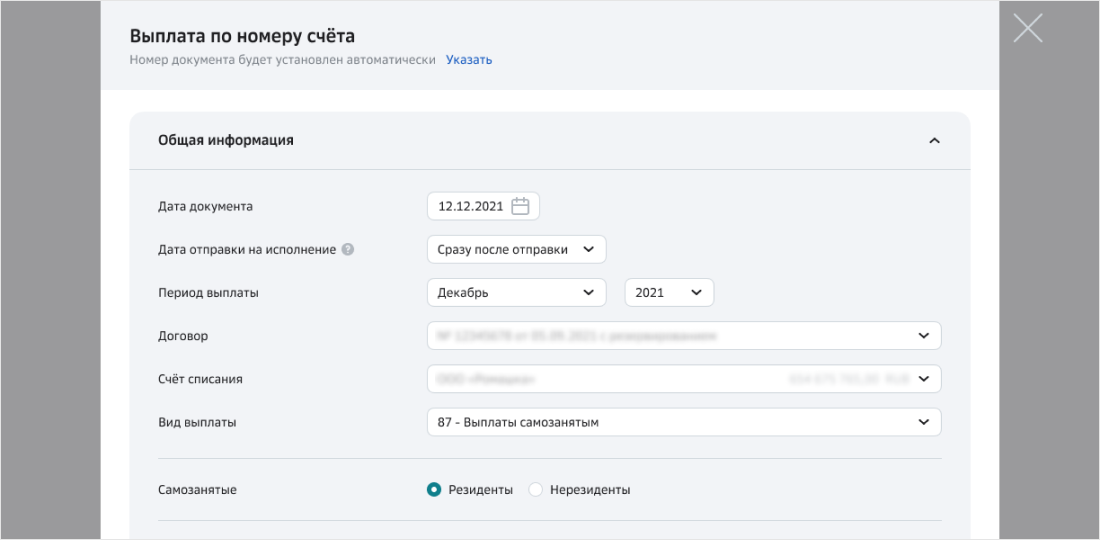Image resolution: width=1100 pixels, height=540 pixels.
Task: Close the payment form with the X icon
Action: (x=1027, y=28)
